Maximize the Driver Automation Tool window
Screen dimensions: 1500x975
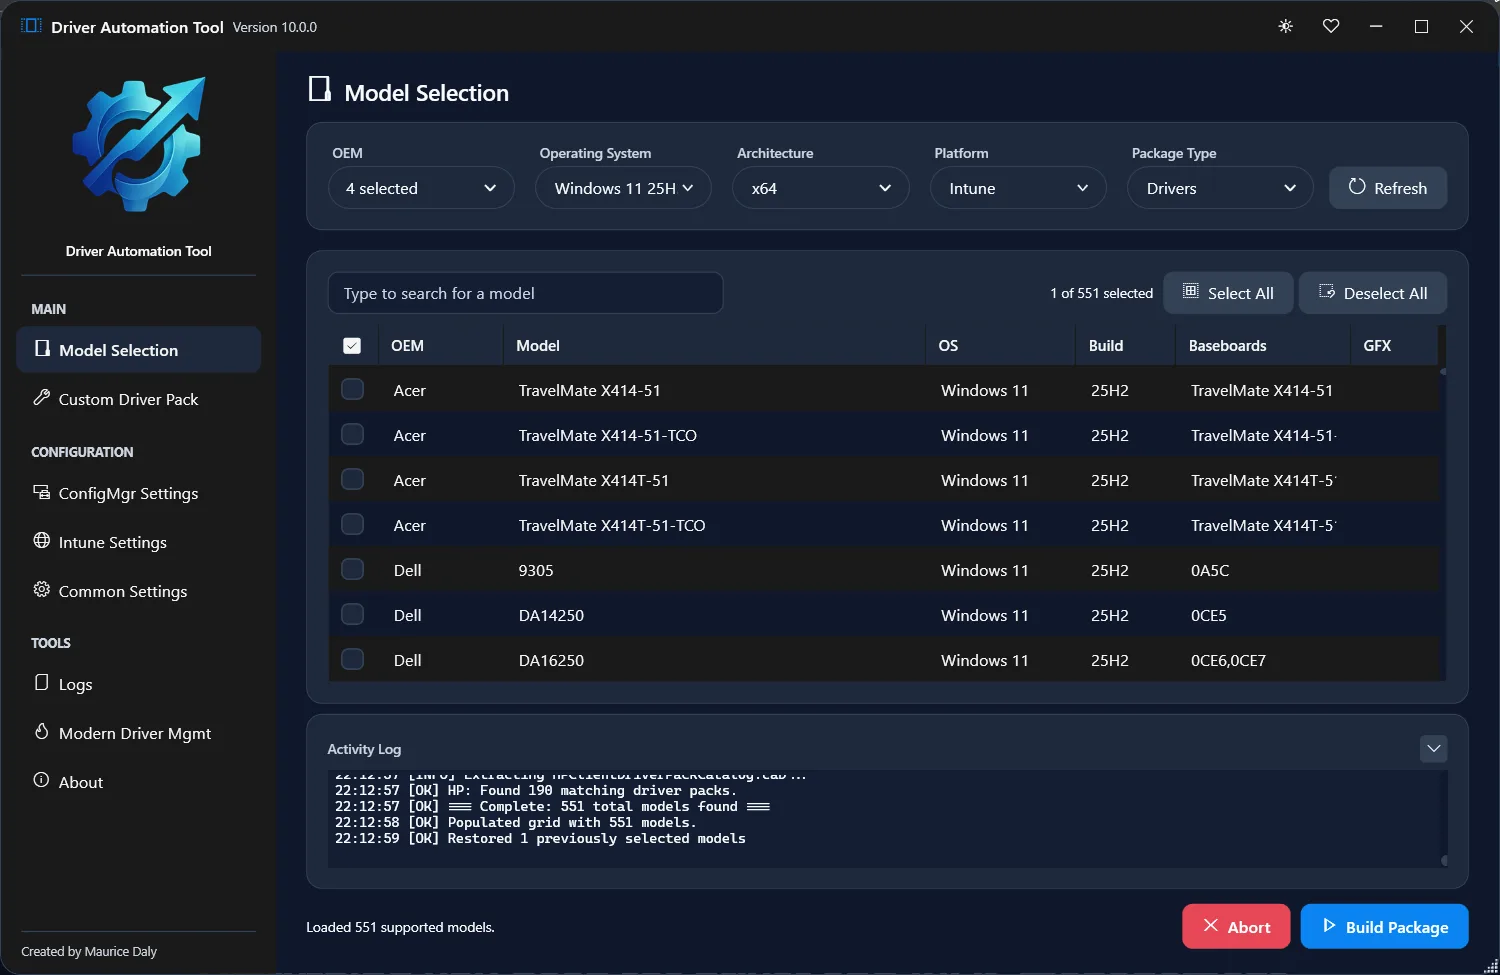click(1421, 26)
